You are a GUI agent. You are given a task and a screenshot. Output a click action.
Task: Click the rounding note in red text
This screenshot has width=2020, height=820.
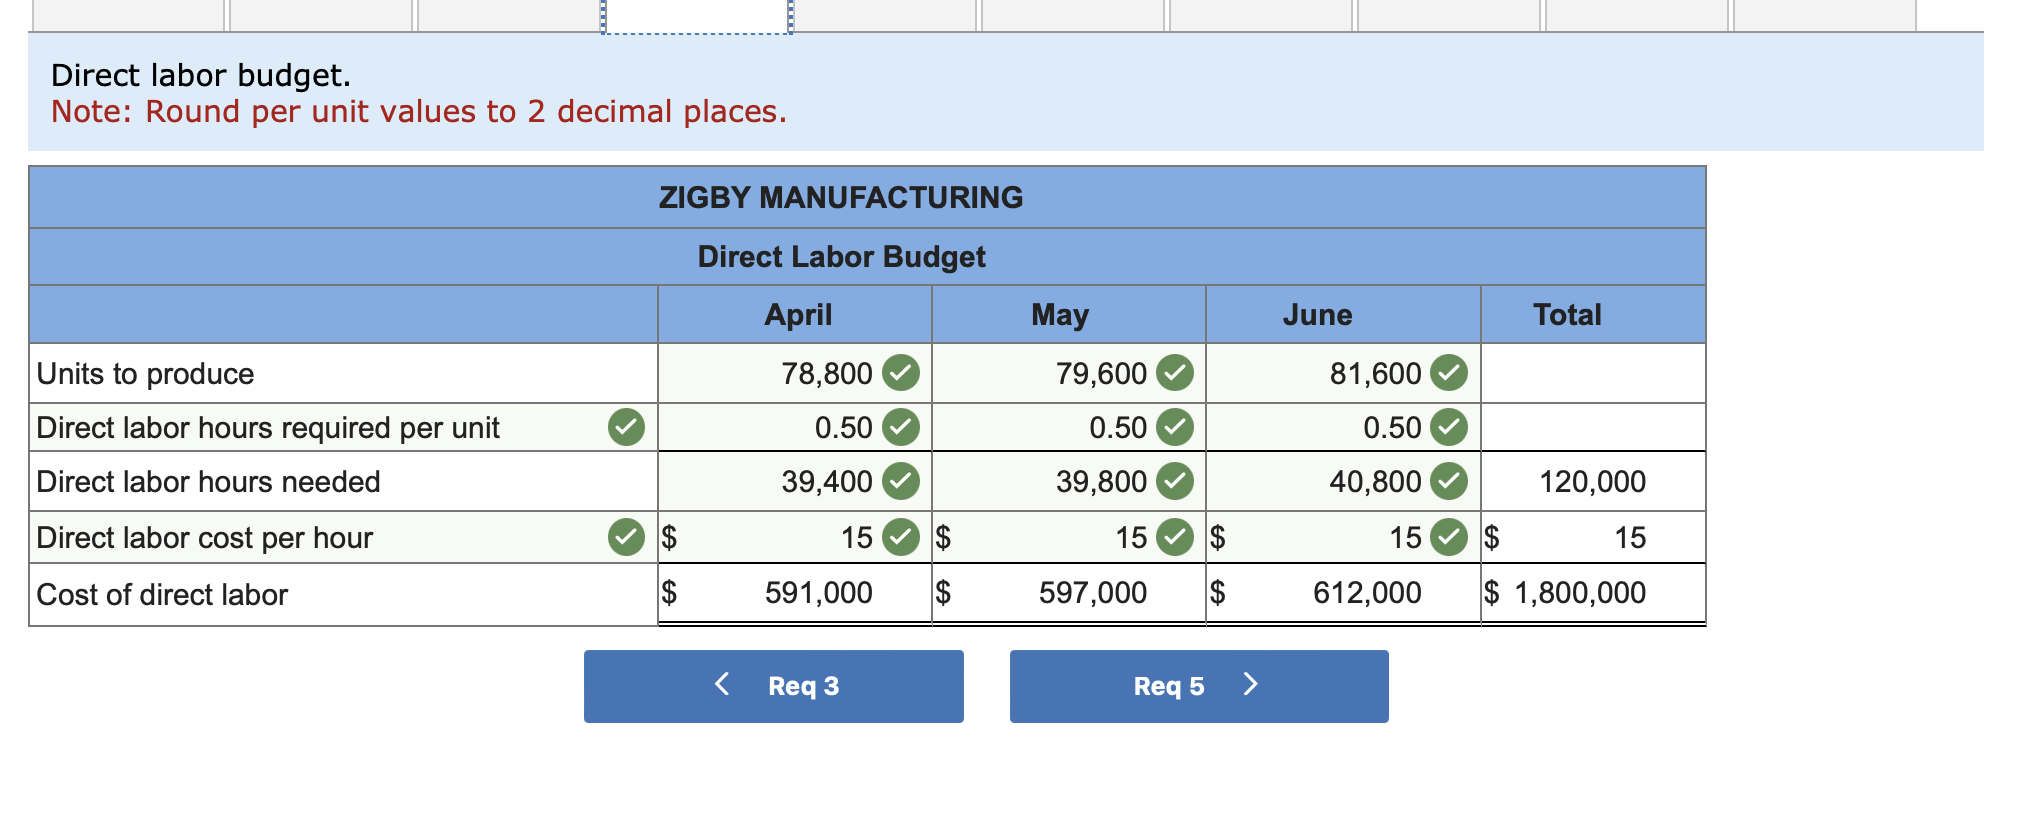[419, 111]
